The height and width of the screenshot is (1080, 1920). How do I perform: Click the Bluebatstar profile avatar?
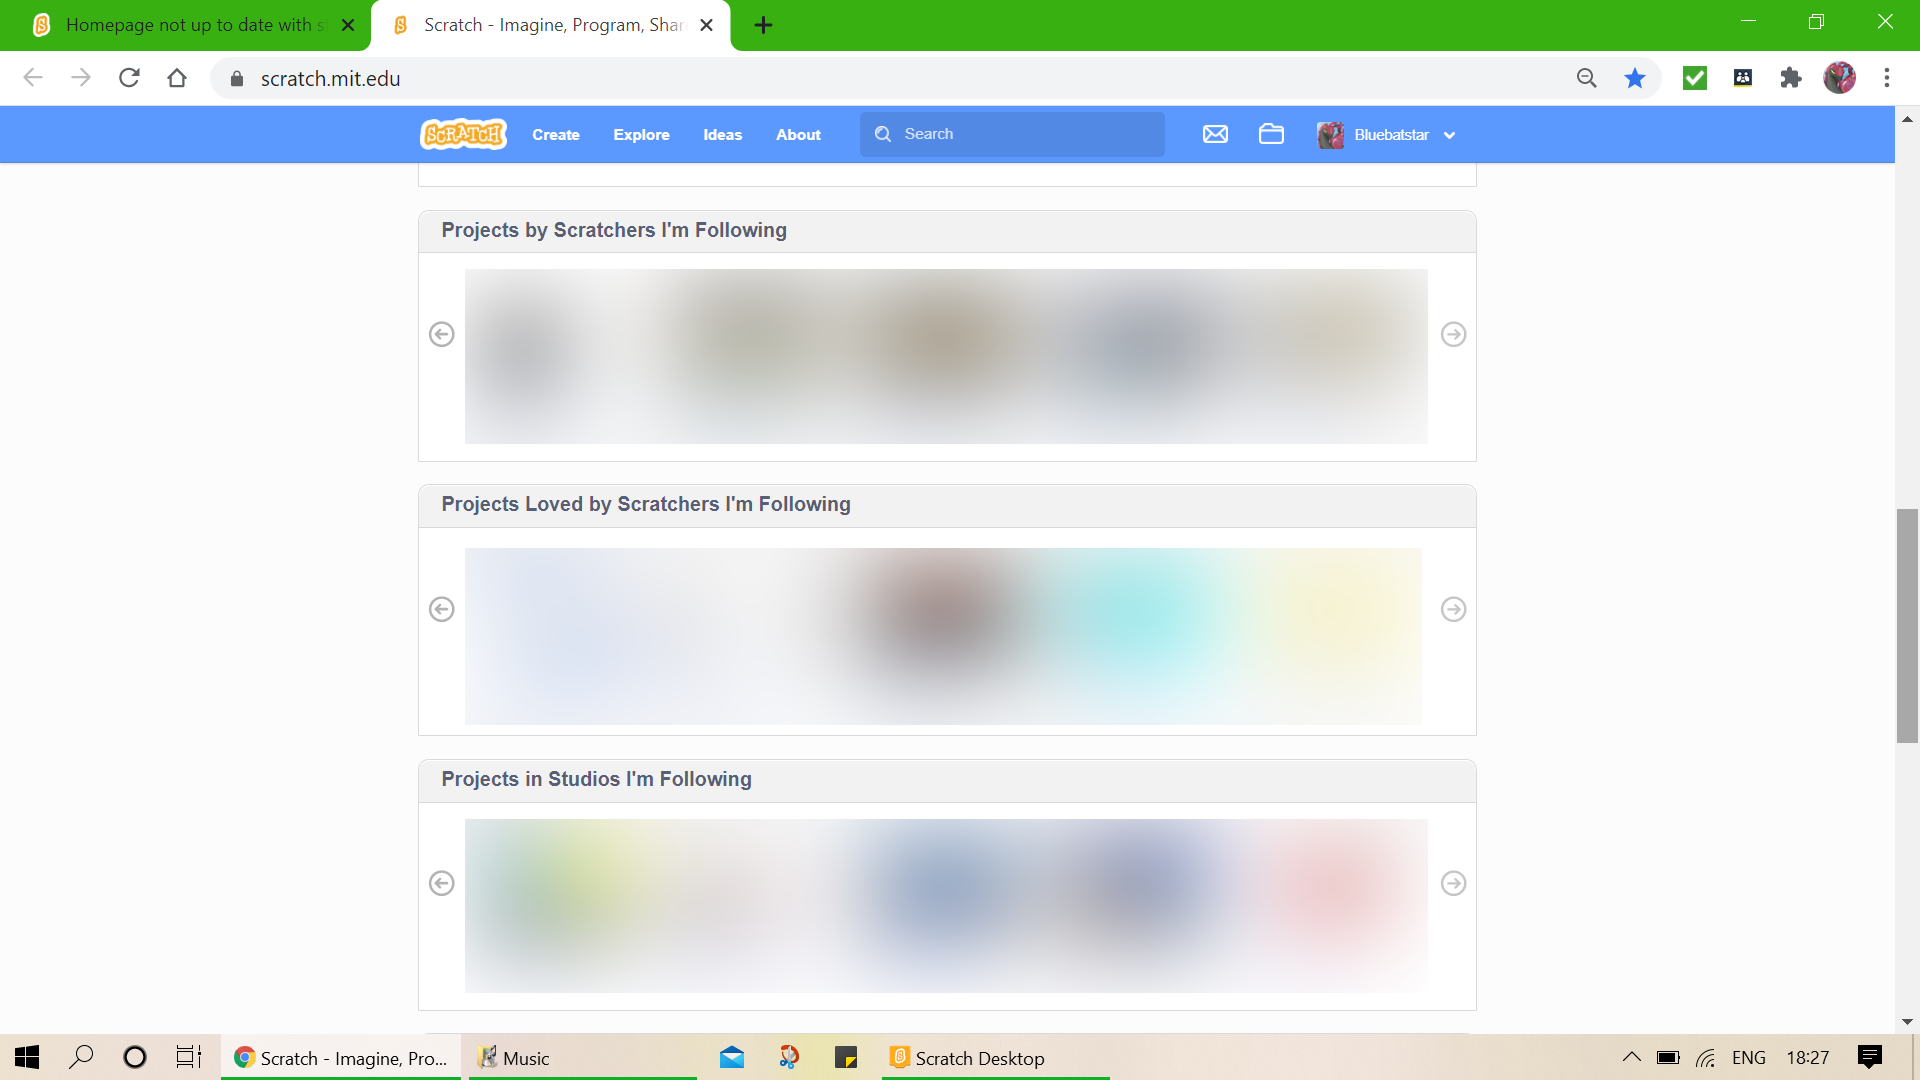coord(1330,135)
